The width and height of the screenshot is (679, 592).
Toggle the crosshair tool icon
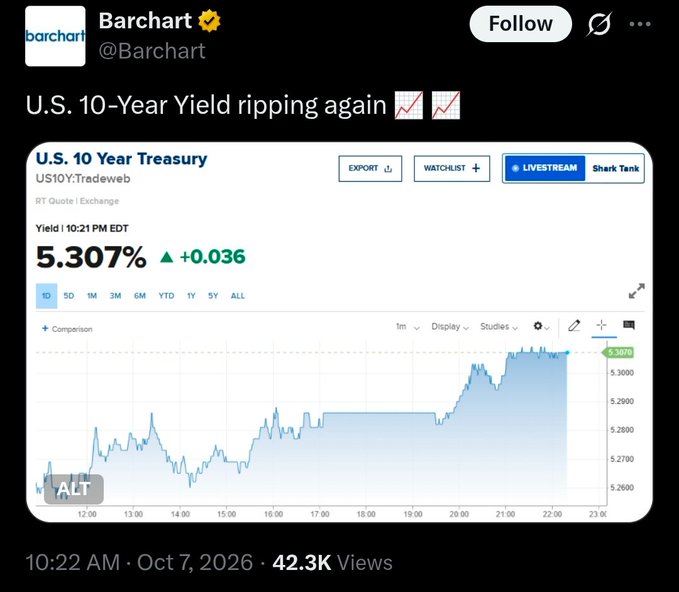coord(602,325)
